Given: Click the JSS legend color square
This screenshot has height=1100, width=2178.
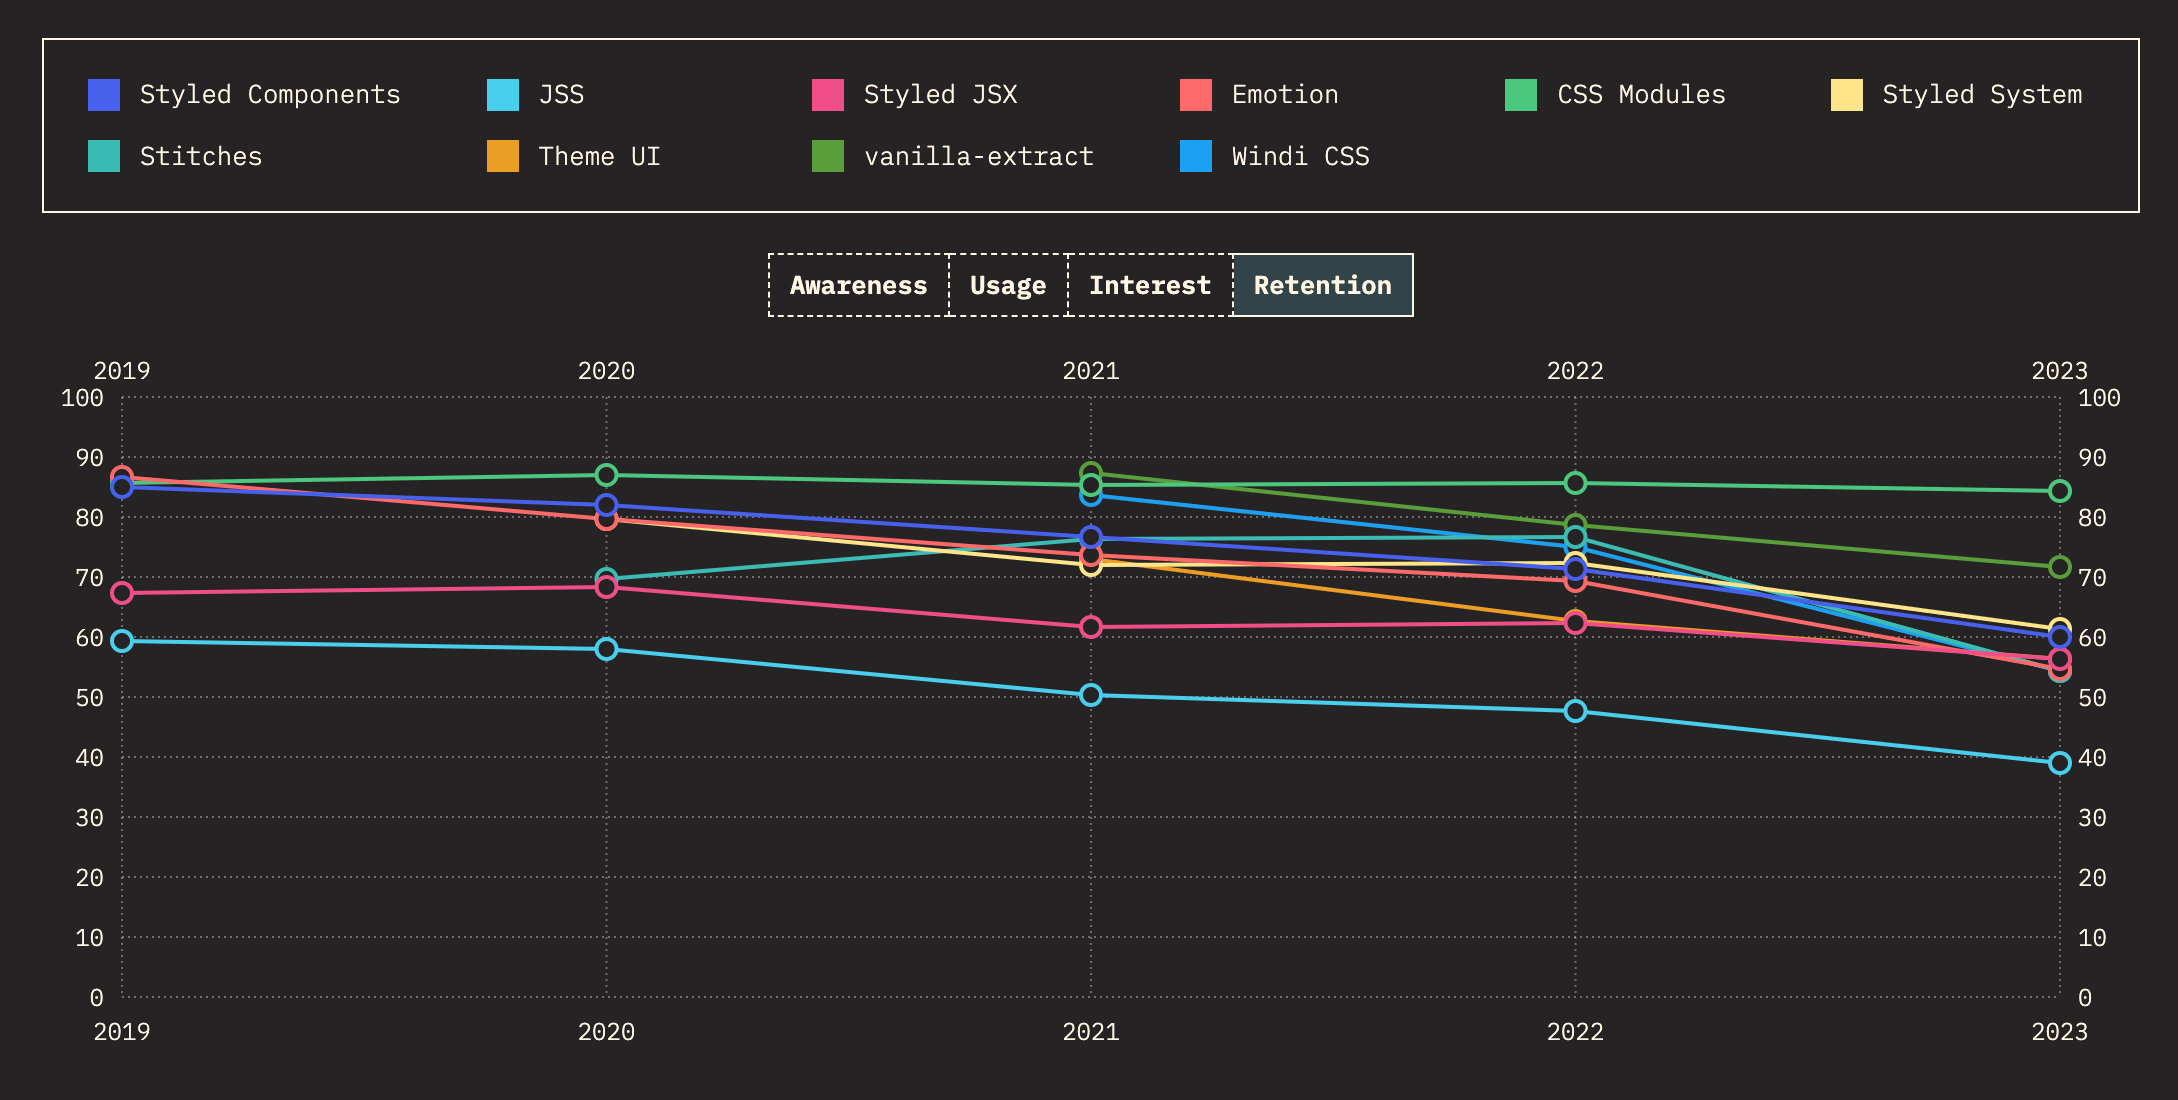Looking at the screenshot, I should click(503, 94).
